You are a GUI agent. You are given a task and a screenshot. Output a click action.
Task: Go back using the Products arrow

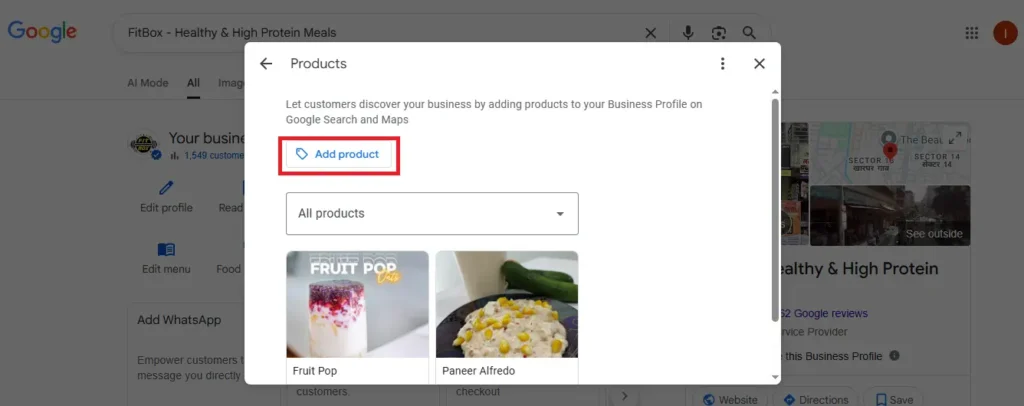point(266,63)
